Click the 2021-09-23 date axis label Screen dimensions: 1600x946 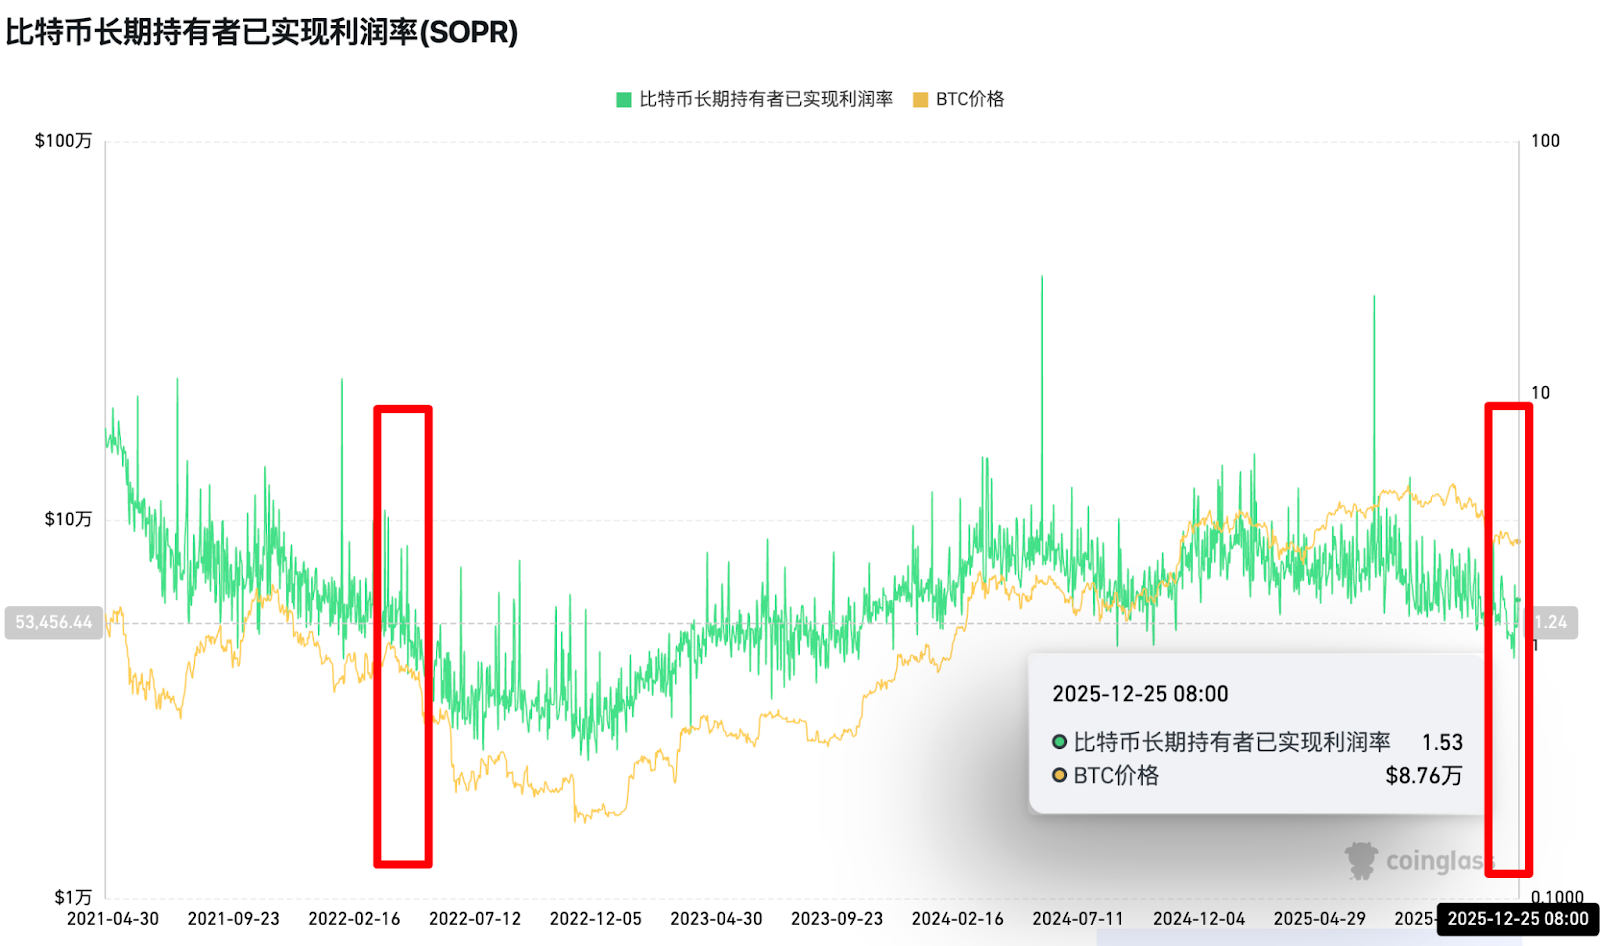click(x=234, y=918)
